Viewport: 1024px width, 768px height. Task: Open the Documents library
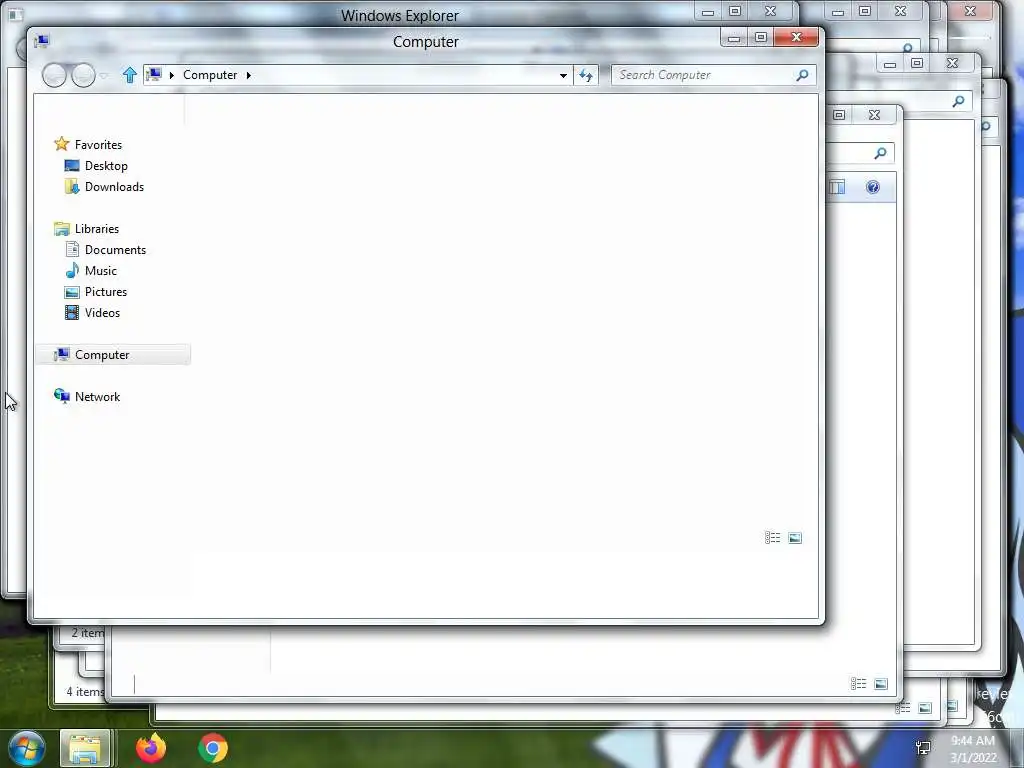115,249
